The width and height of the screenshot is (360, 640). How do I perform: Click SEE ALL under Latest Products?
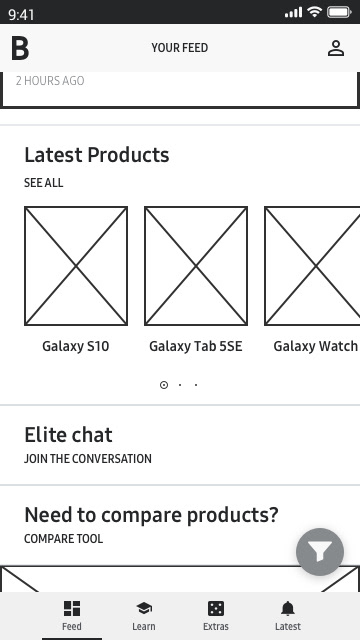pyautogui.click(x=44, y=182)
